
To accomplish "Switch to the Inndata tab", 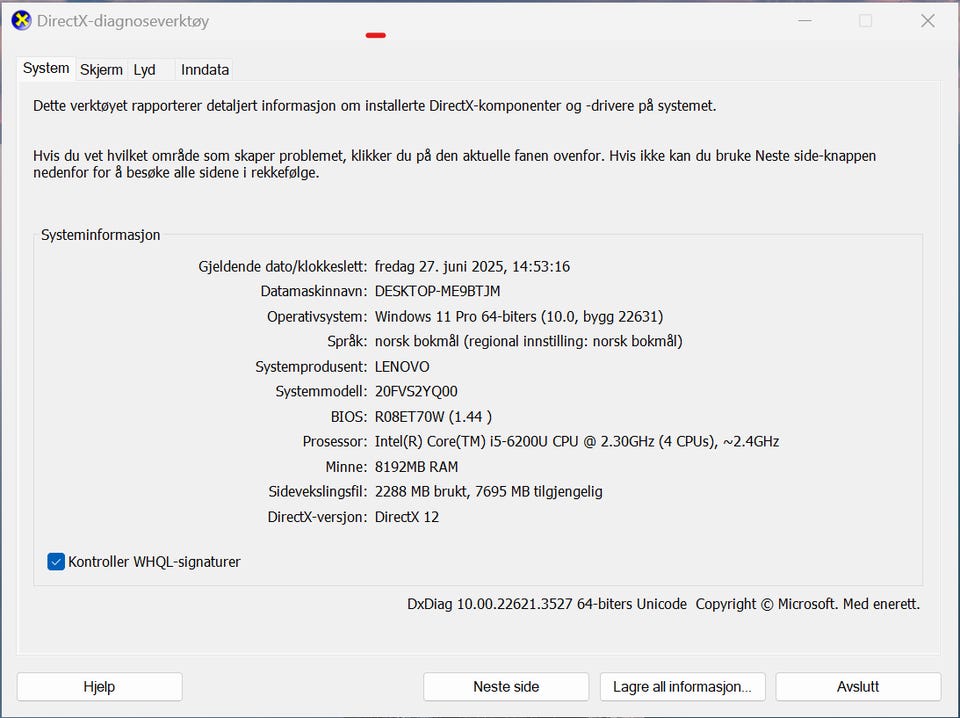I will [205, 70].
